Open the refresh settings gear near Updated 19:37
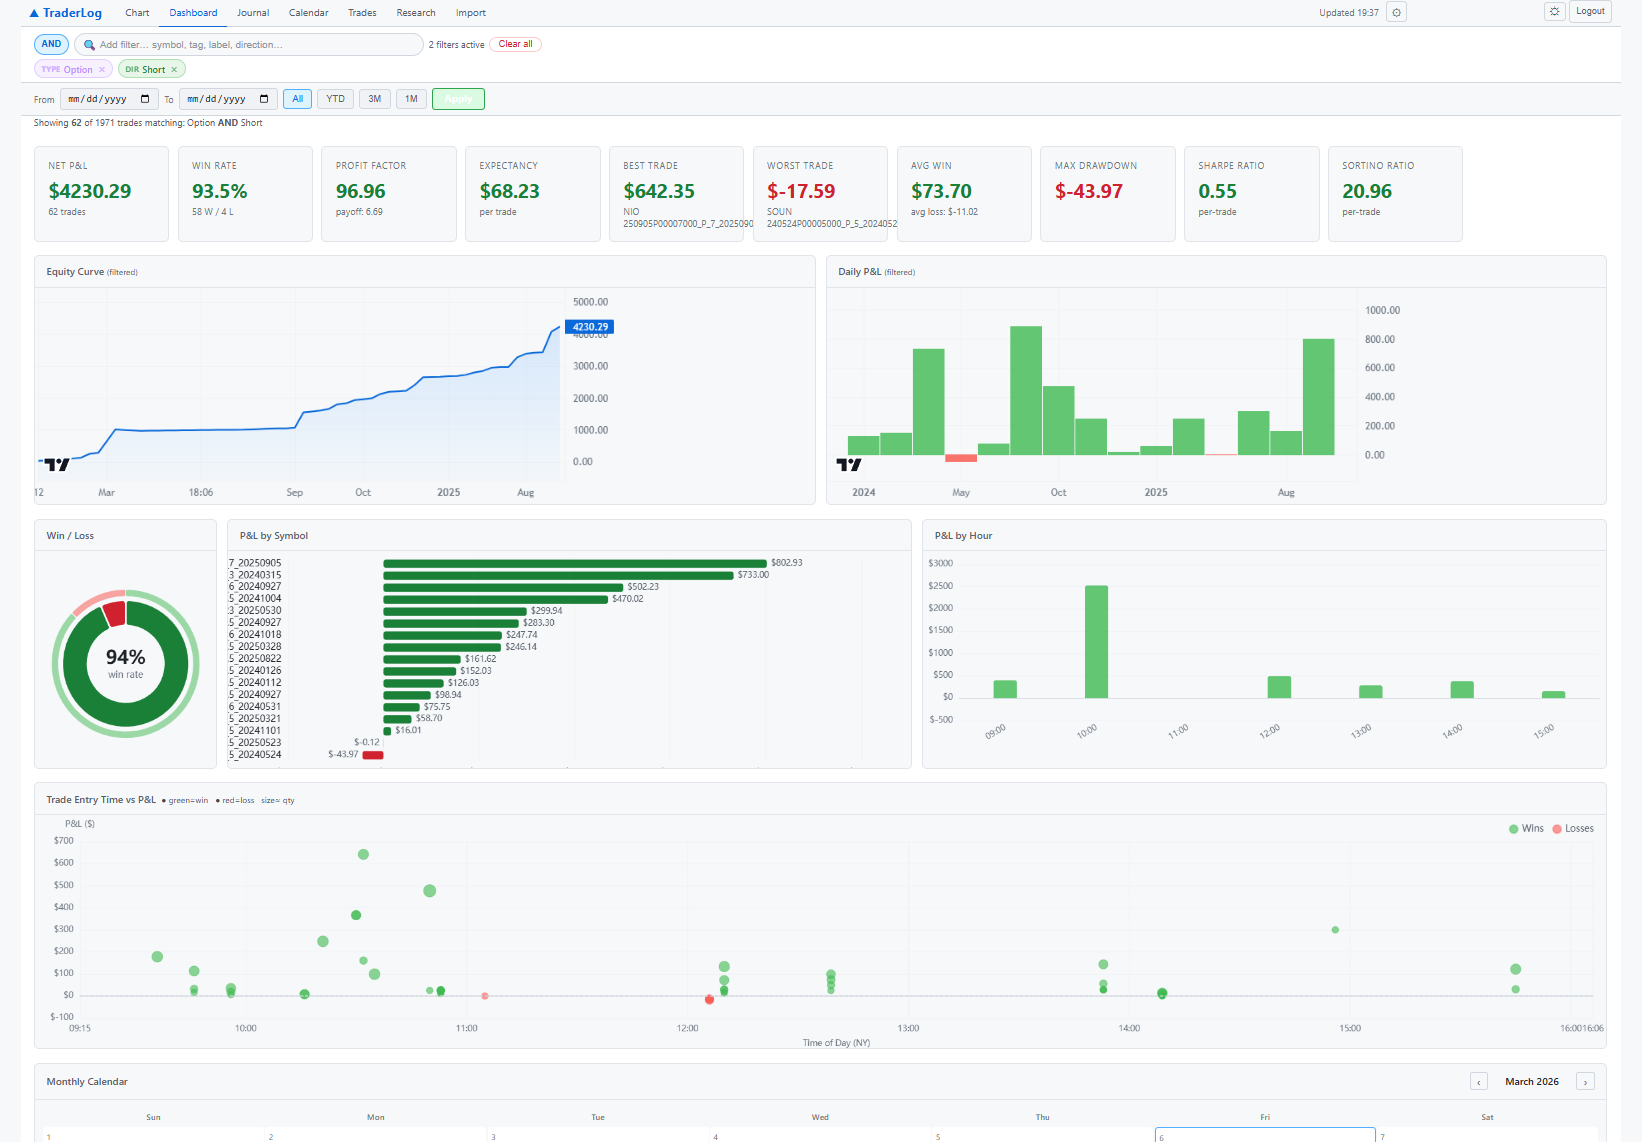Viewport: 1642px width, 1142px height. (1395, 11)
